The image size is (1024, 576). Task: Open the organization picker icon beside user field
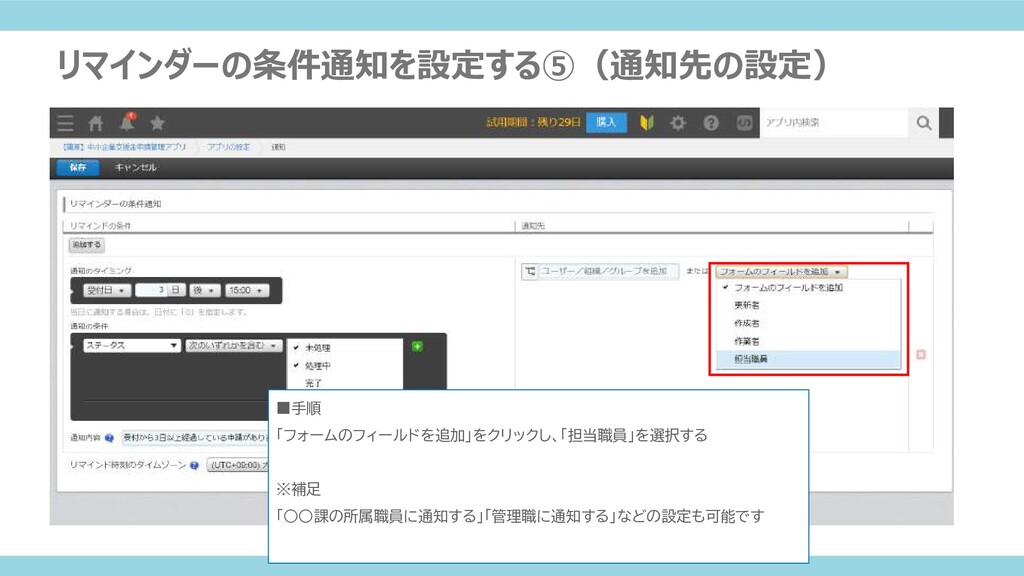(x=530, y=272)
